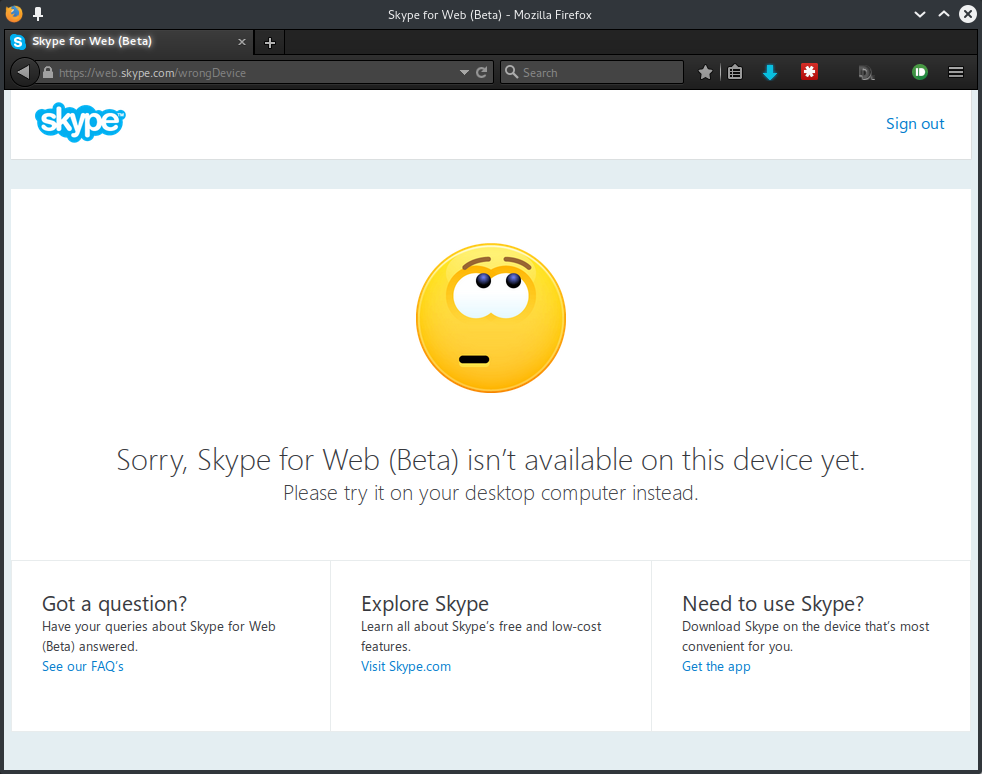Click the Skype logo
The width and height of the screenshot is (982, 774).
pos(80,122)
